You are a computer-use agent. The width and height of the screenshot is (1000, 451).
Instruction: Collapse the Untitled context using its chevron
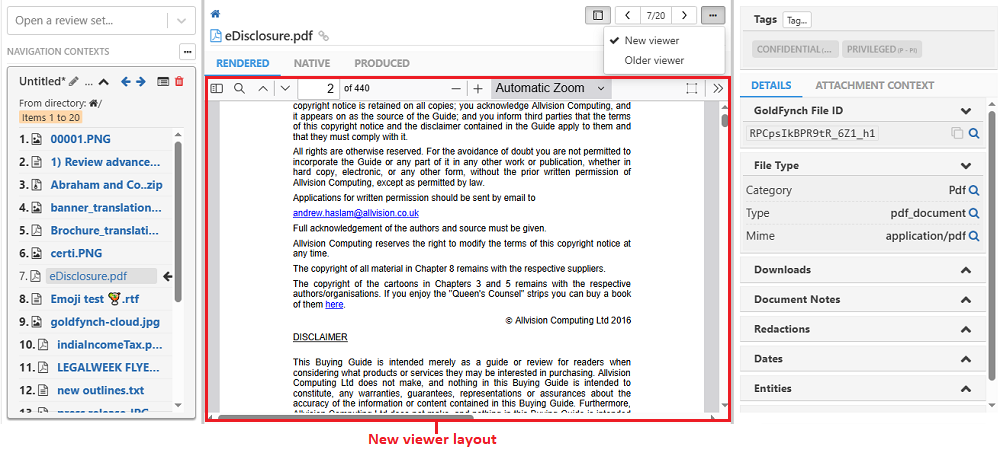pos(104,81)
